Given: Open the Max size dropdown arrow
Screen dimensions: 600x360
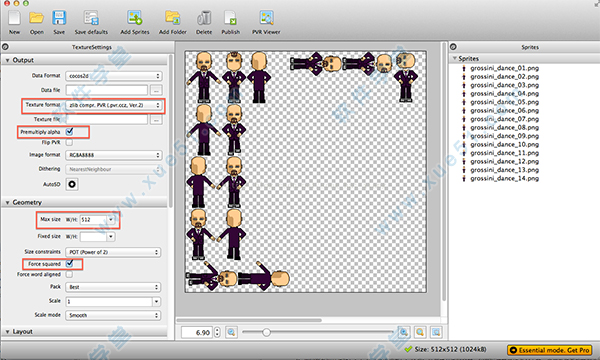Looking at the screenshot, I should point(111,220).
